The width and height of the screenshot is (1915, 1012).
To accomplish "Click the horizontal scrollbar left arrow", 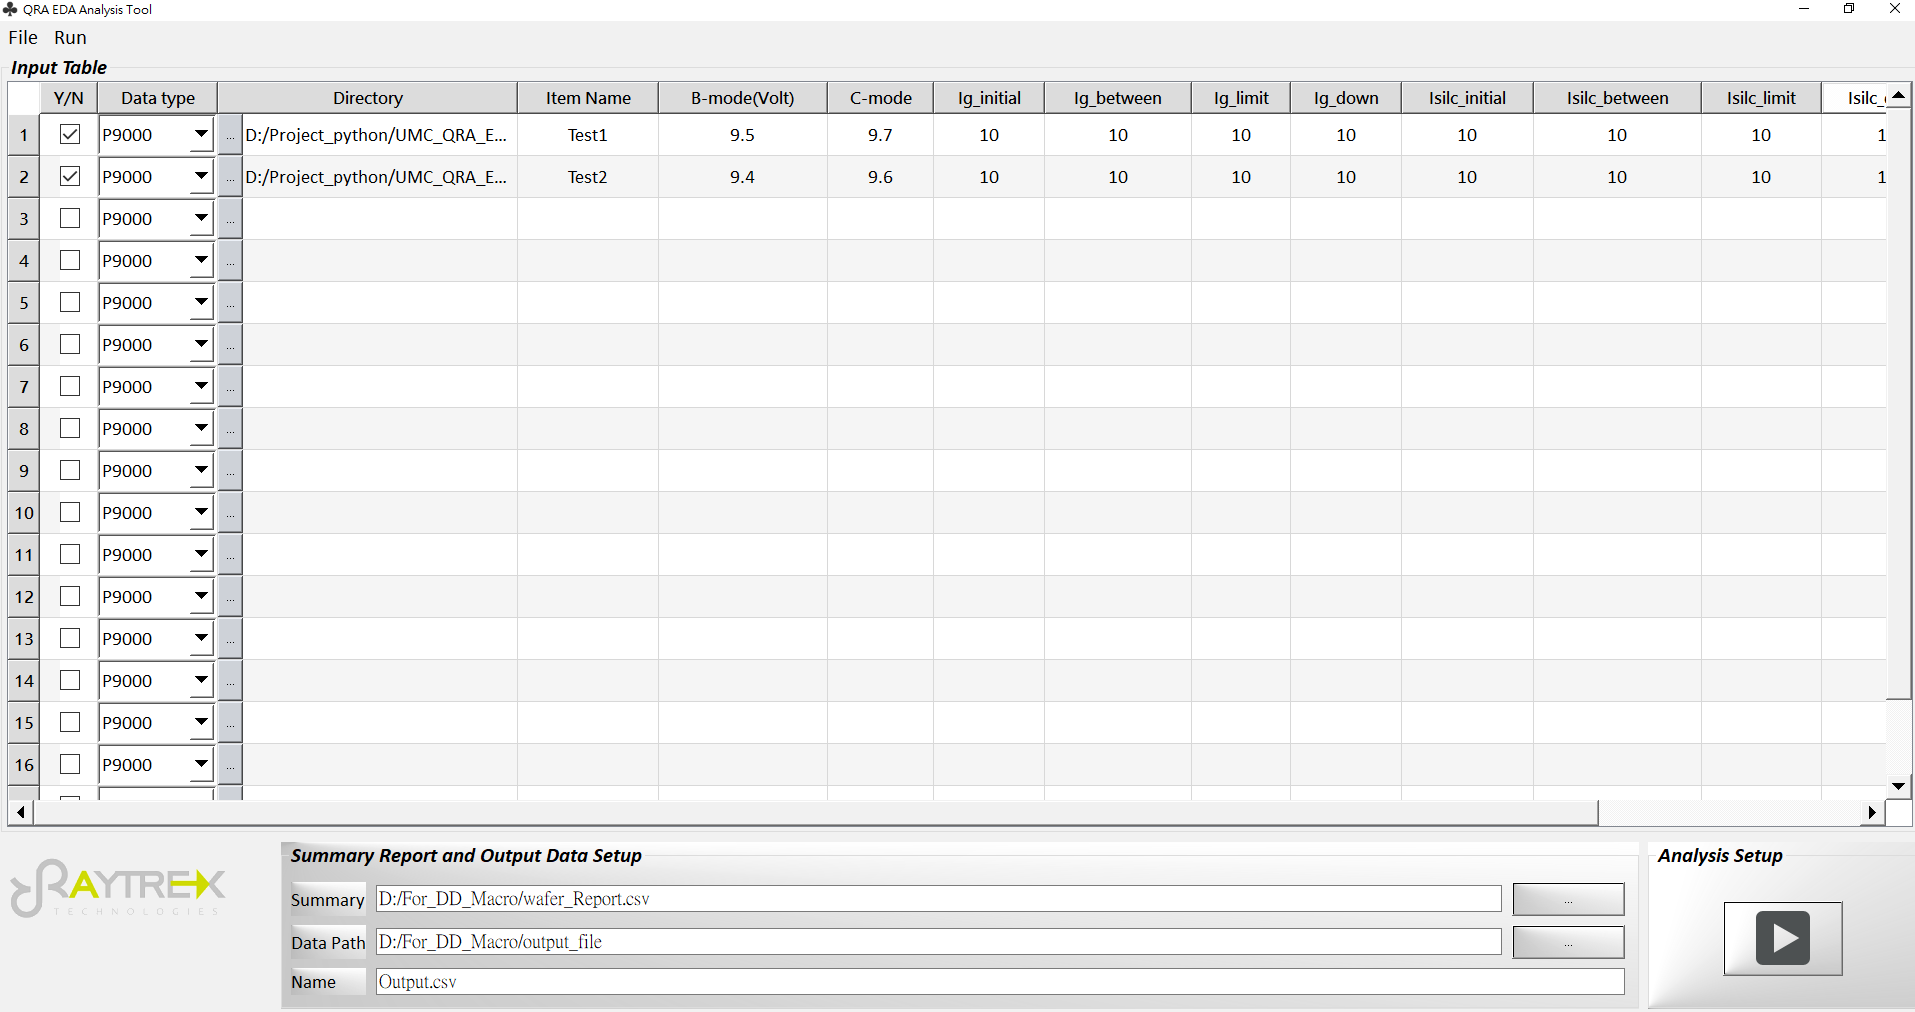I will pyautogui.click(x=21, y=813).
